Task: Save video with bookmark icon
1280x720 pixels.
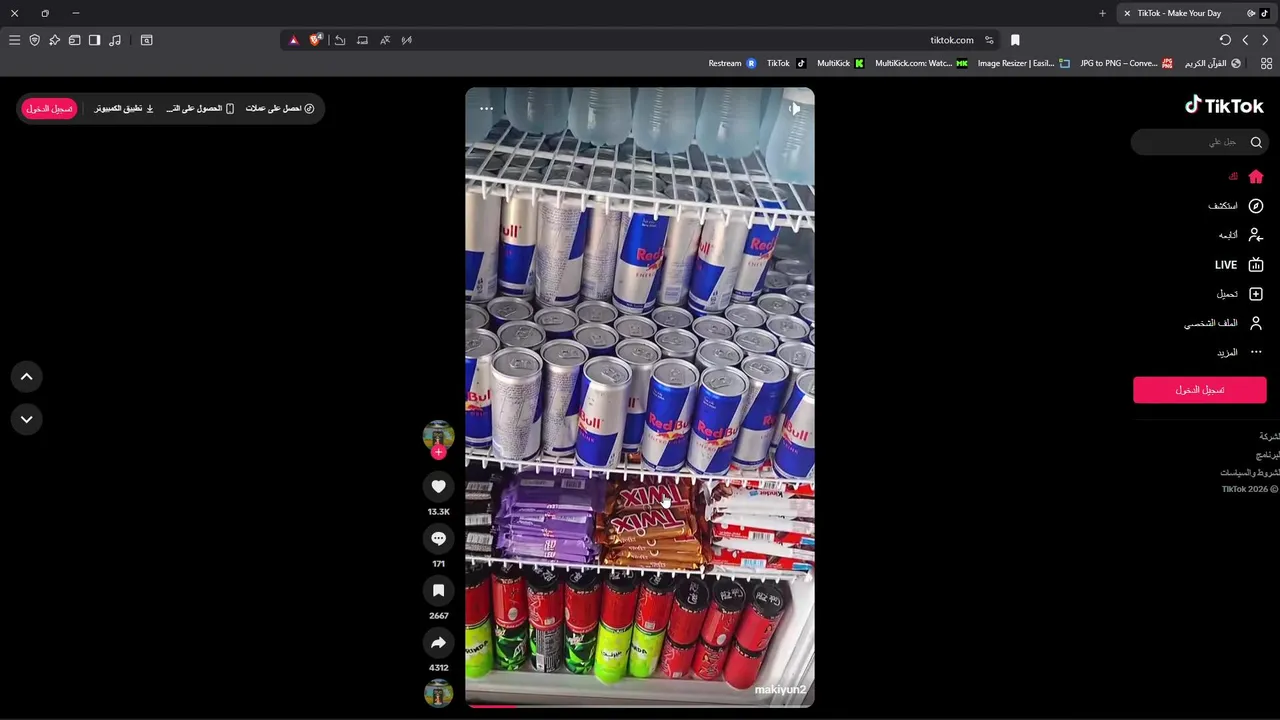Action: click(438, 590)
